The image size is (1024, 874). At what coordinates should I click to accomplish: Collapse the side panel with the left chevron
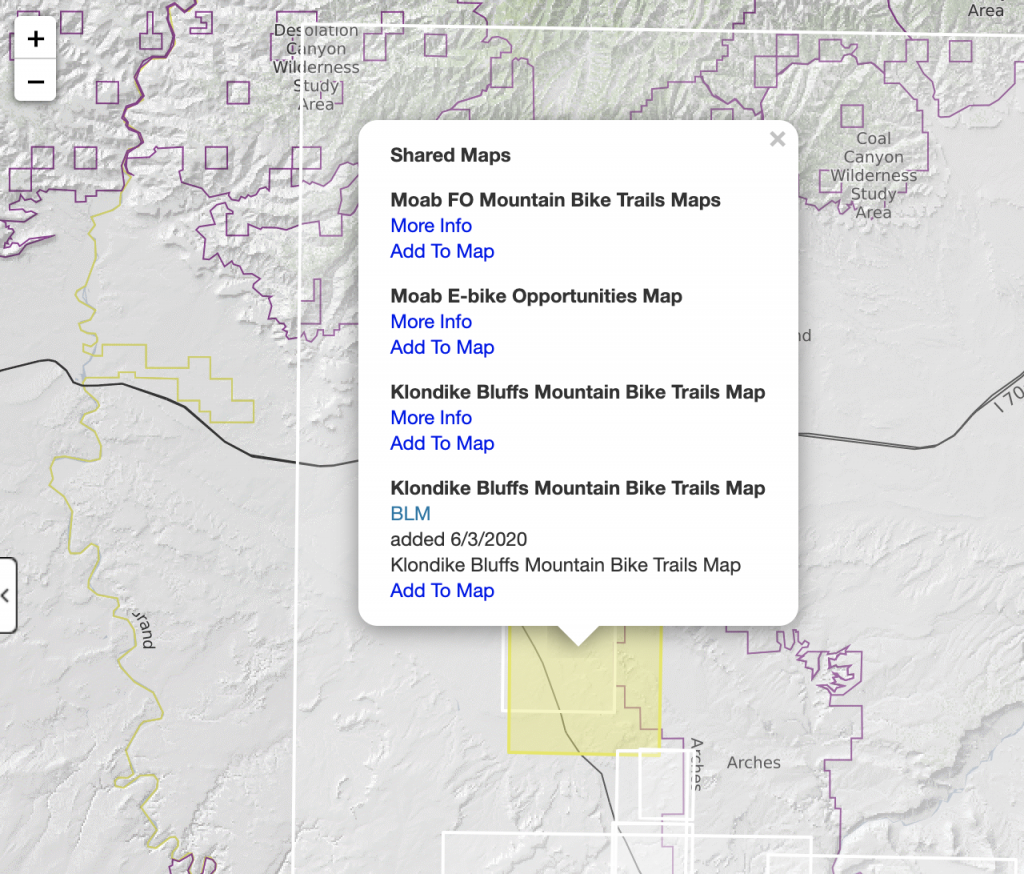[8, 596]
